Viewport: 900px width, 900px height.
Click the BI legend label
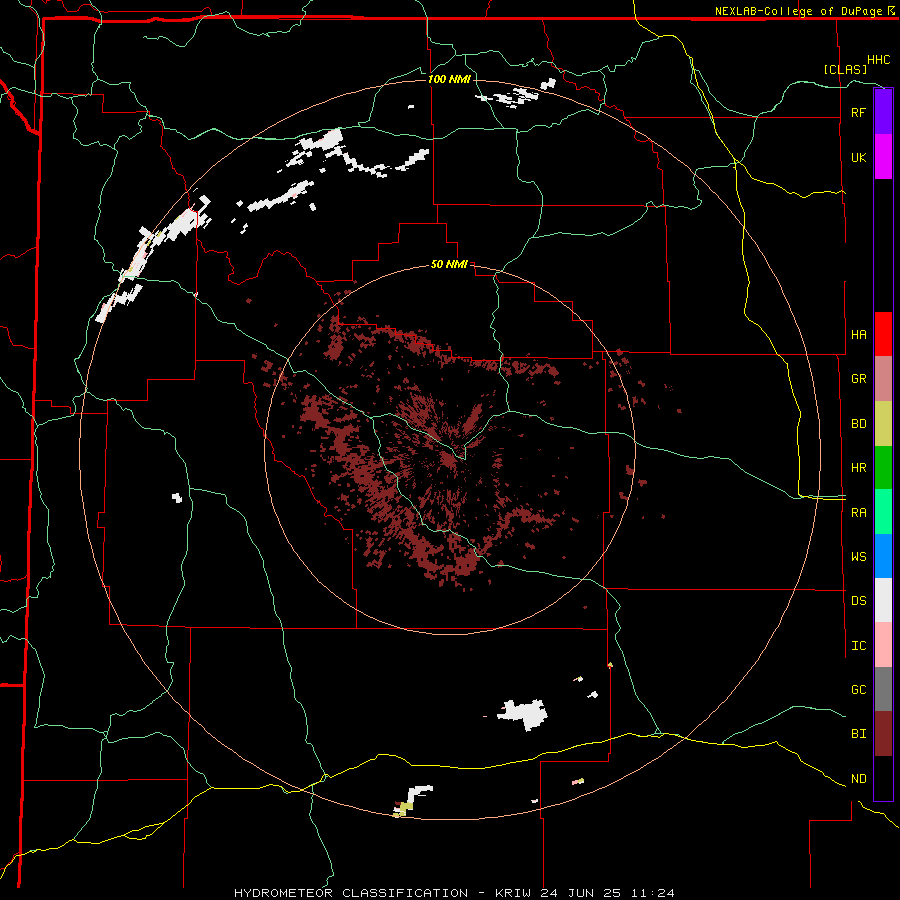[x=858, y=734]
